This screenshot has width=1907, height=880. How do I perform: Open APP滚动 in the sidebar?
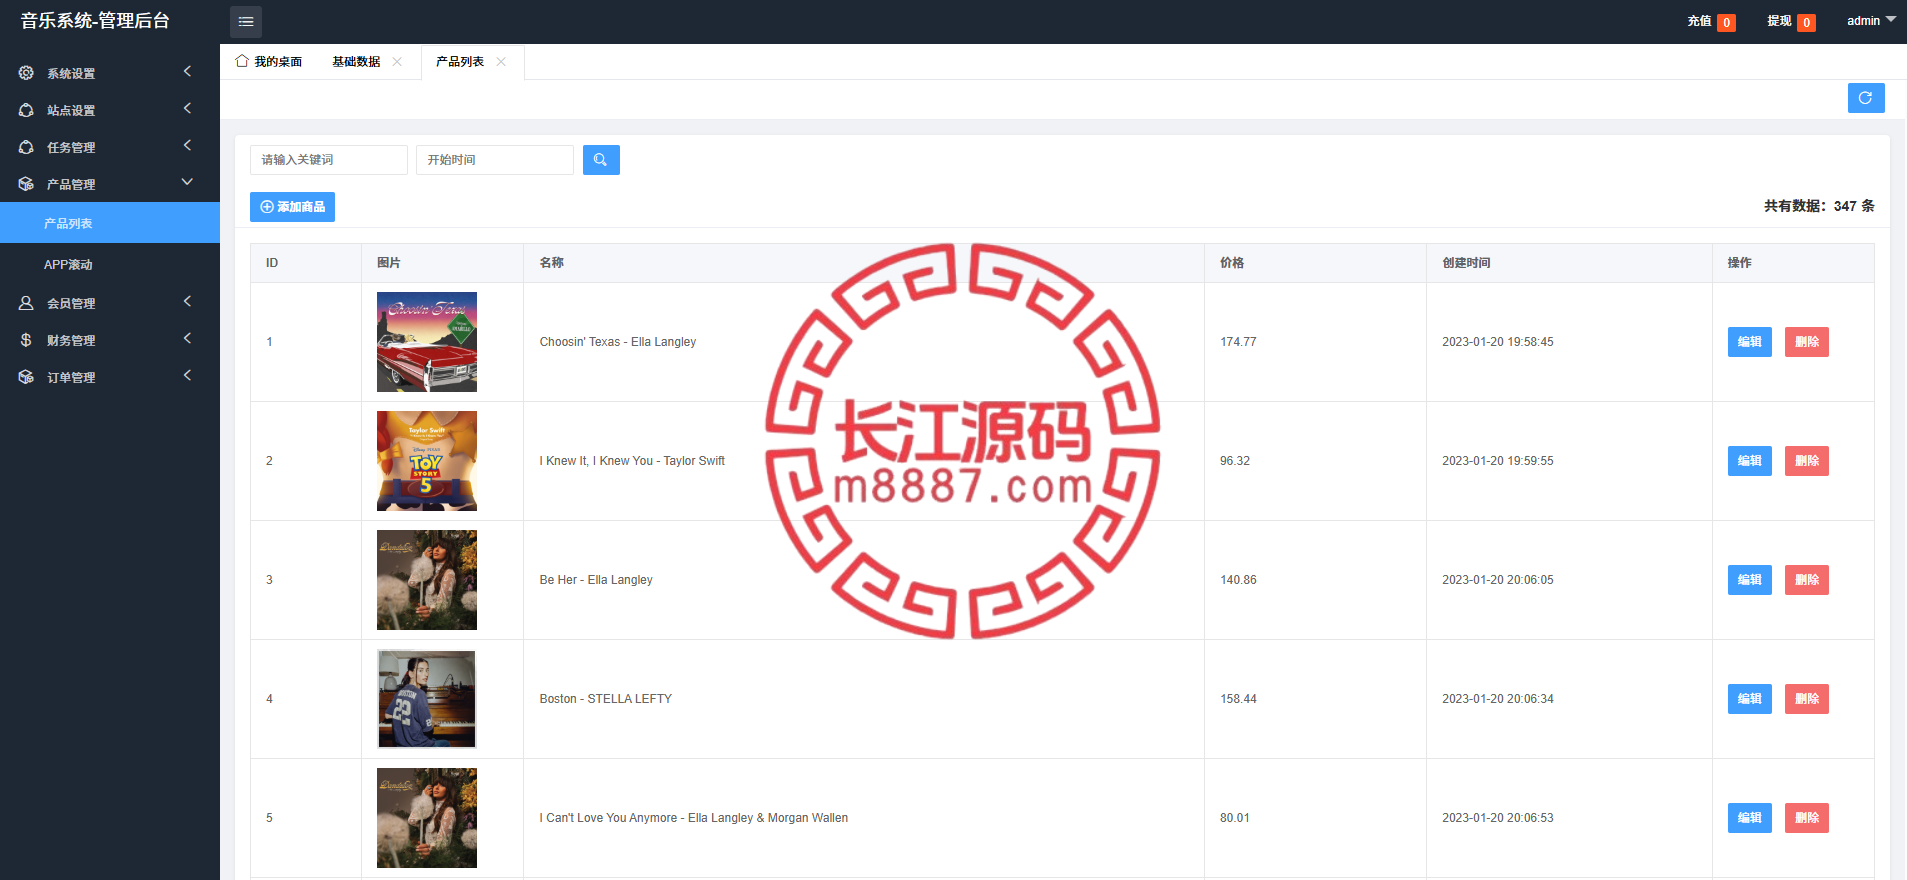110,264
